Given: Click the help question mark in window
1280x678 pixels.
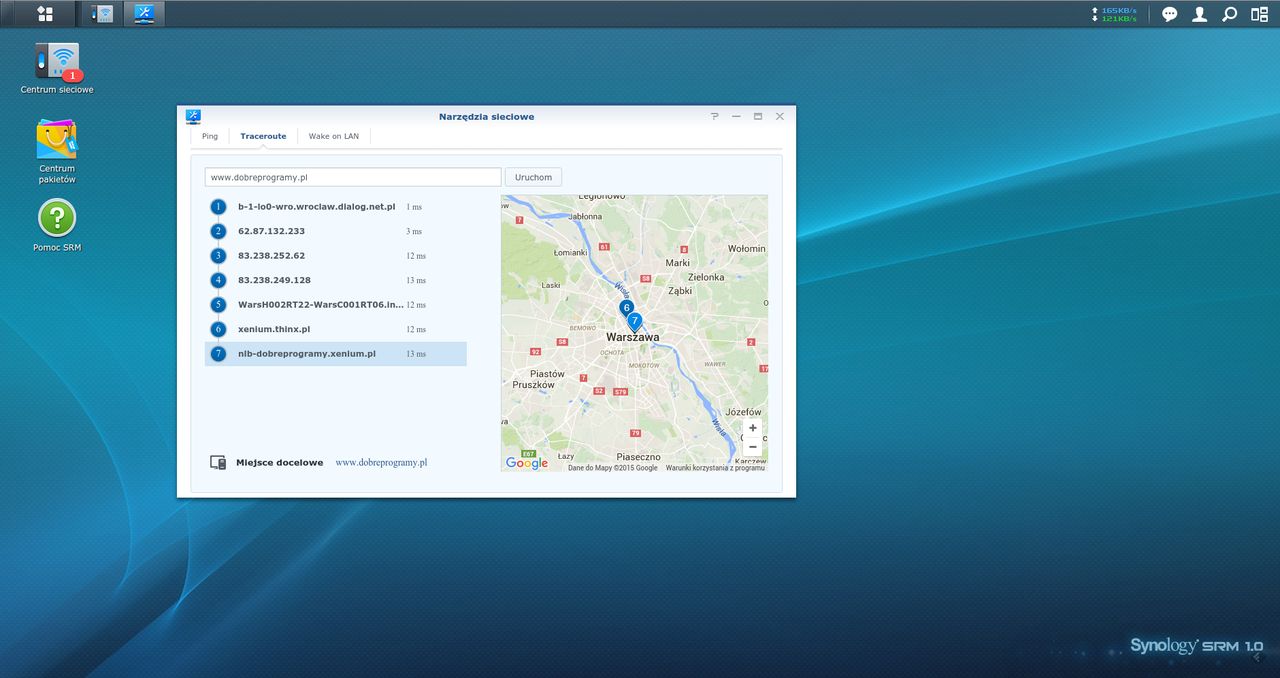Looking at the screenshot, I should (x=714, y=116).
